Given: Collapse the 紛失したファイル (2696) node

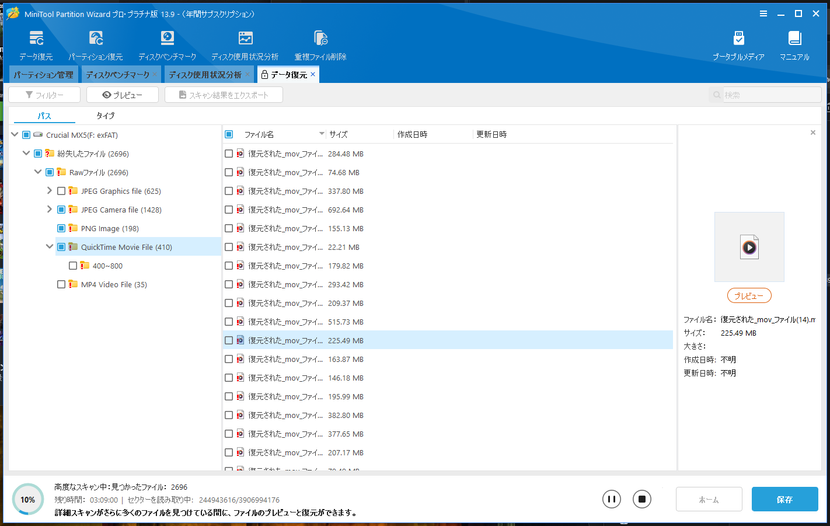Looking at the screenshot, I should pyautogui.click(x=26, y=153).
